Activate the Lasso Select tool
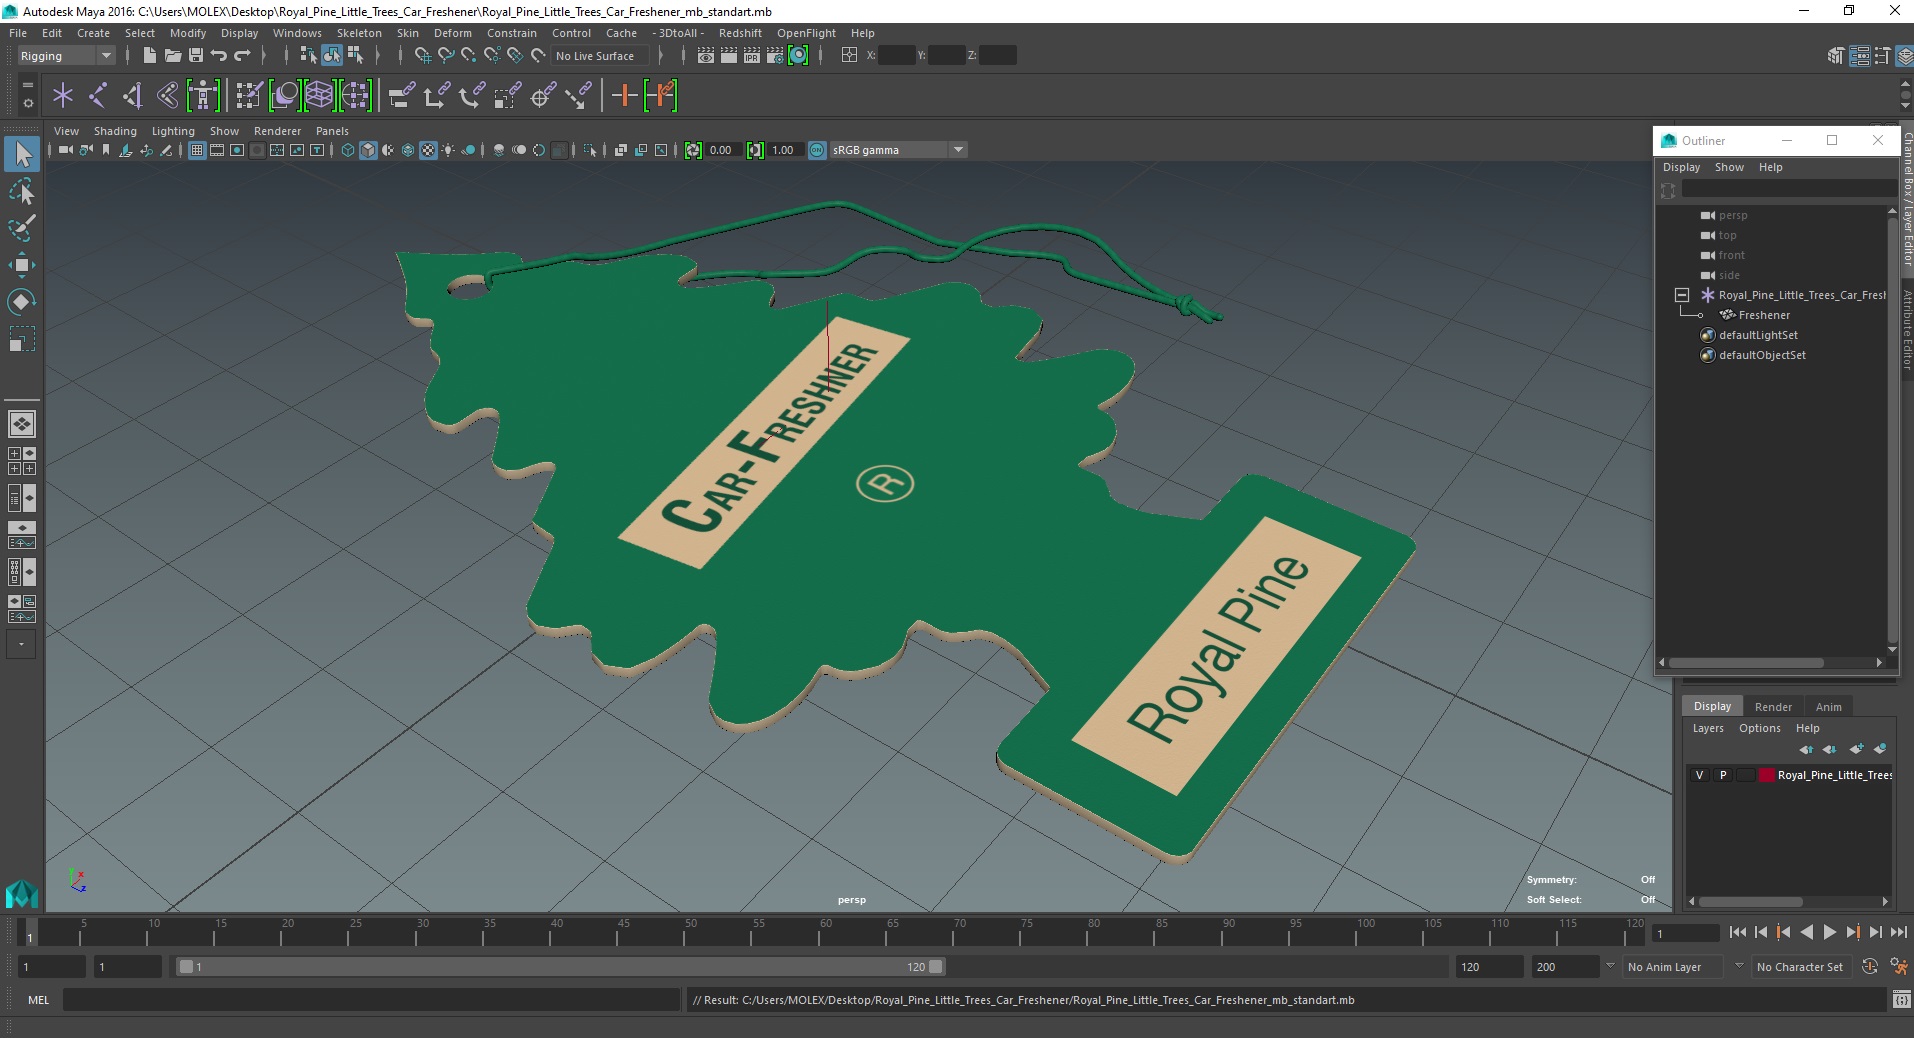The width and height of the screenshot is (1914, 1038). [22, 191]
